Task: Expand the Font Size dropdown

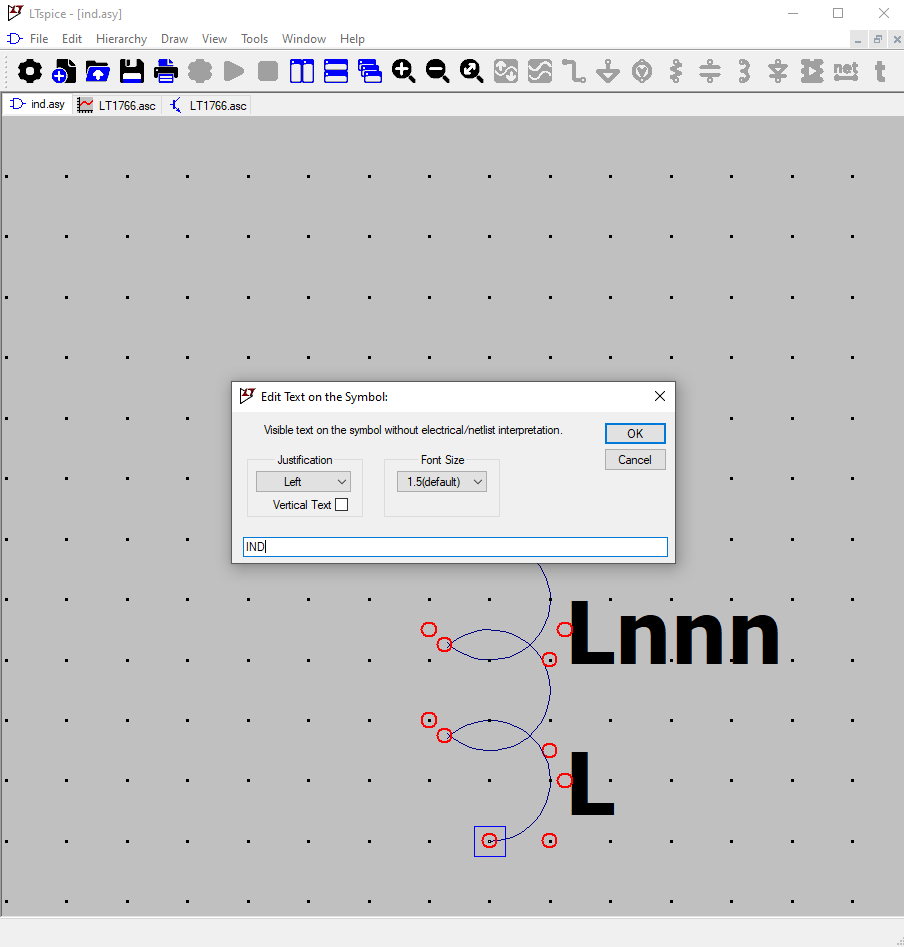Action: click(x=441, y=482)
